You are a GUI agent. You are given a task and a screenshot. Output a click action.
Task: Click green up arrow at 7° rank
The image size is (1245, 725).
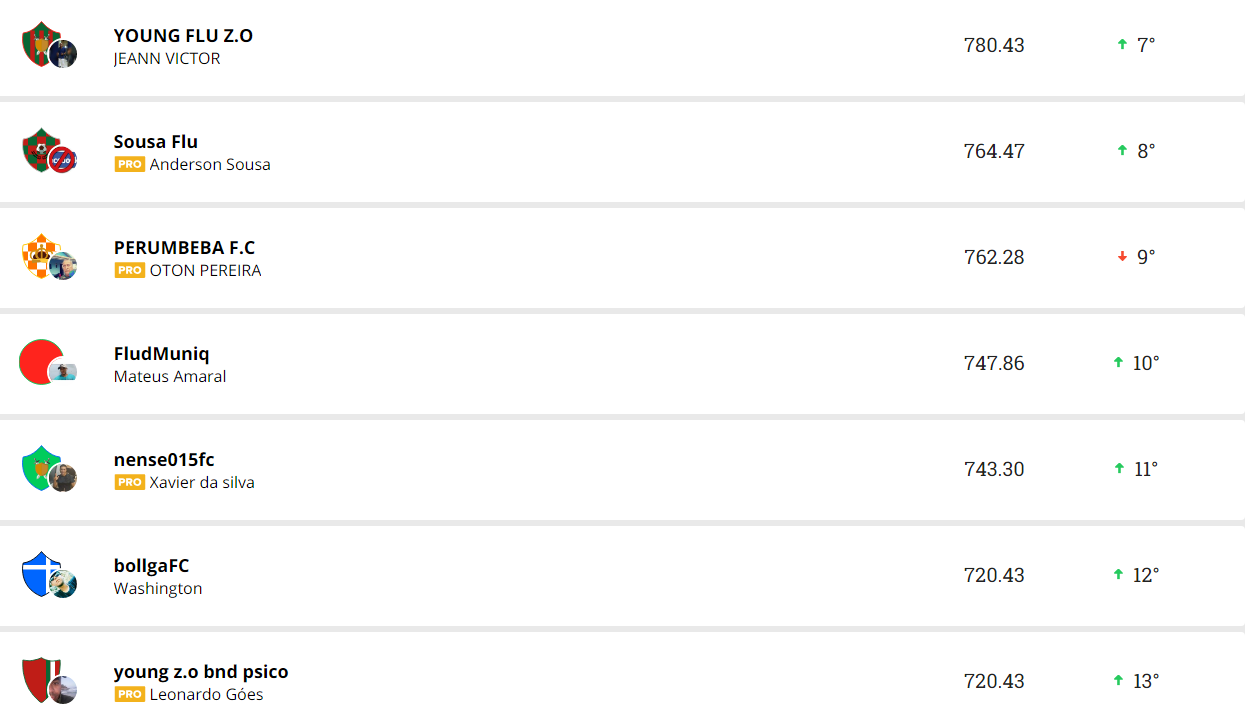coord(1122,45)
